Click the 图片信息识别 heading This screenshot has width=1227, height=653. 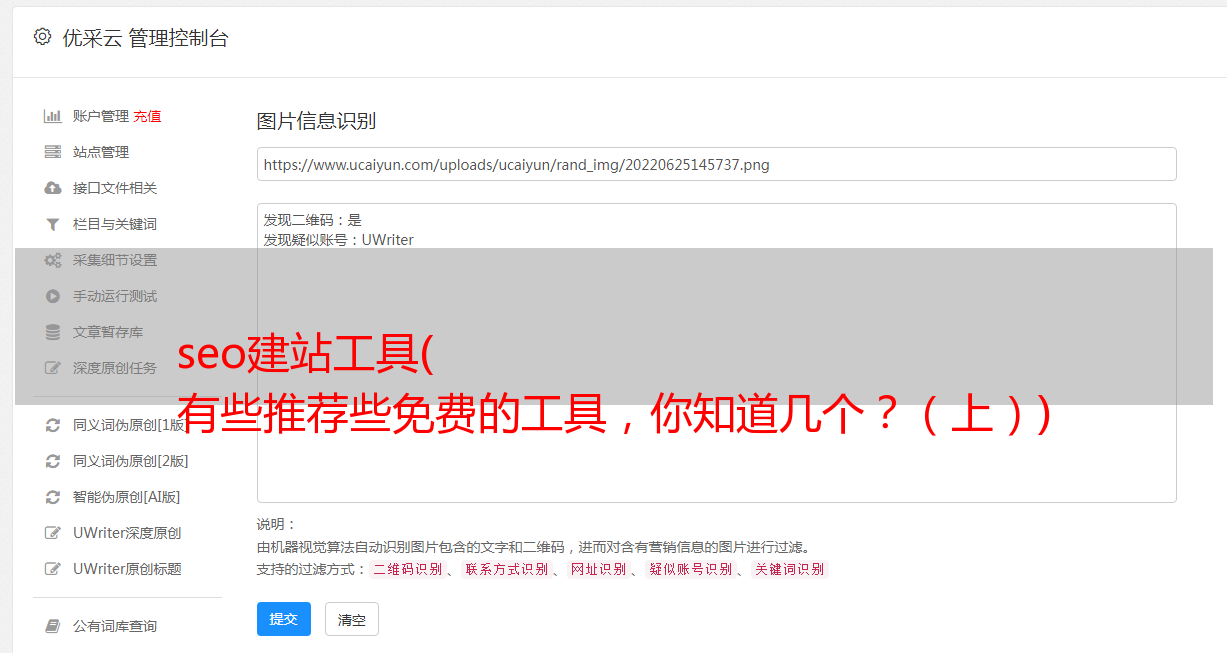click(316, 122)
